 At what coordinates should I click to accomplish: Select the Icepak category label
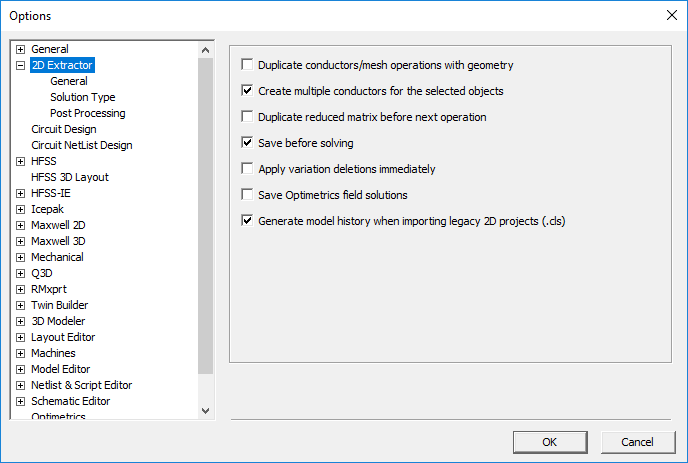click(x=47, y=209)
